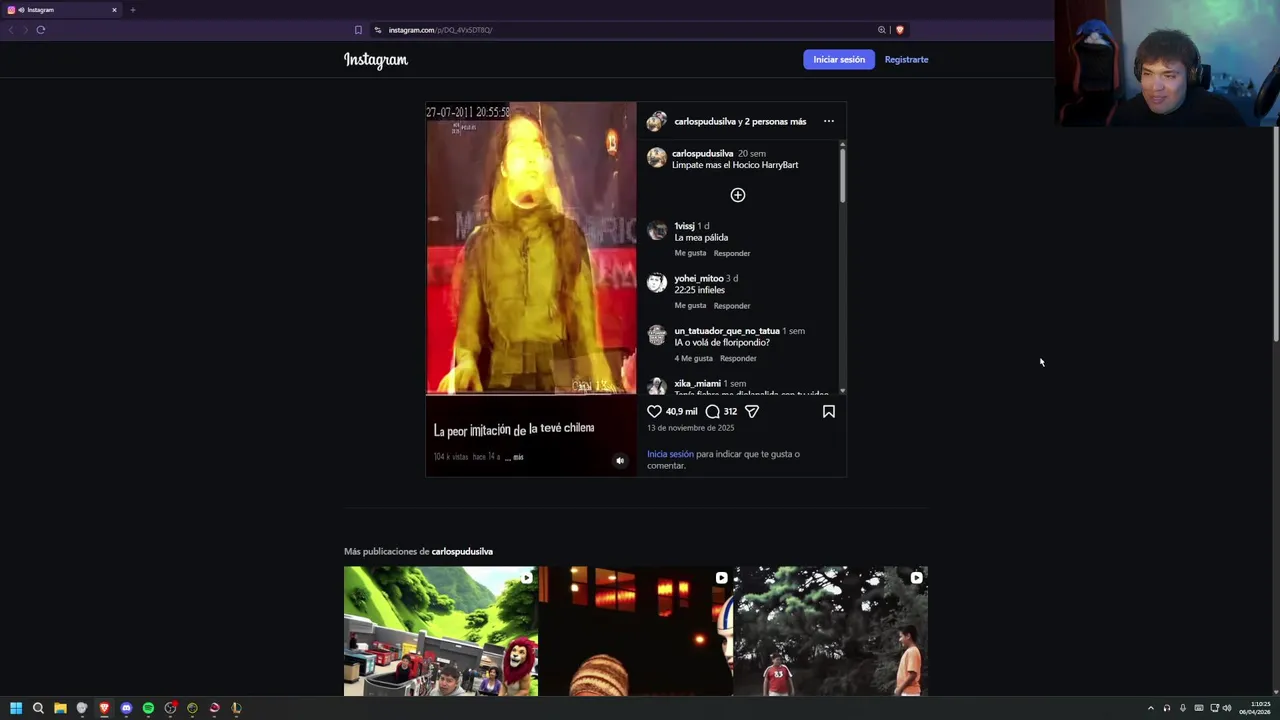Image resolution: width=1280 pixels, height=720 pixels.
Task: Show hidden system tray icons
Action: pos(1150,708)
